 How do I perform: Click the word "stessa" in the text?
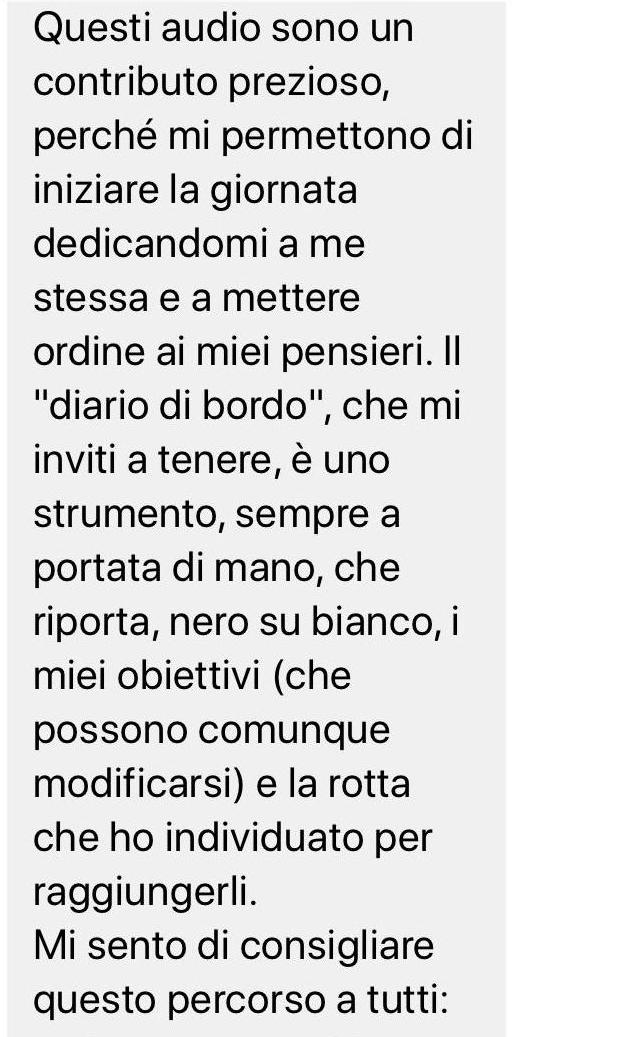point(91,298)
